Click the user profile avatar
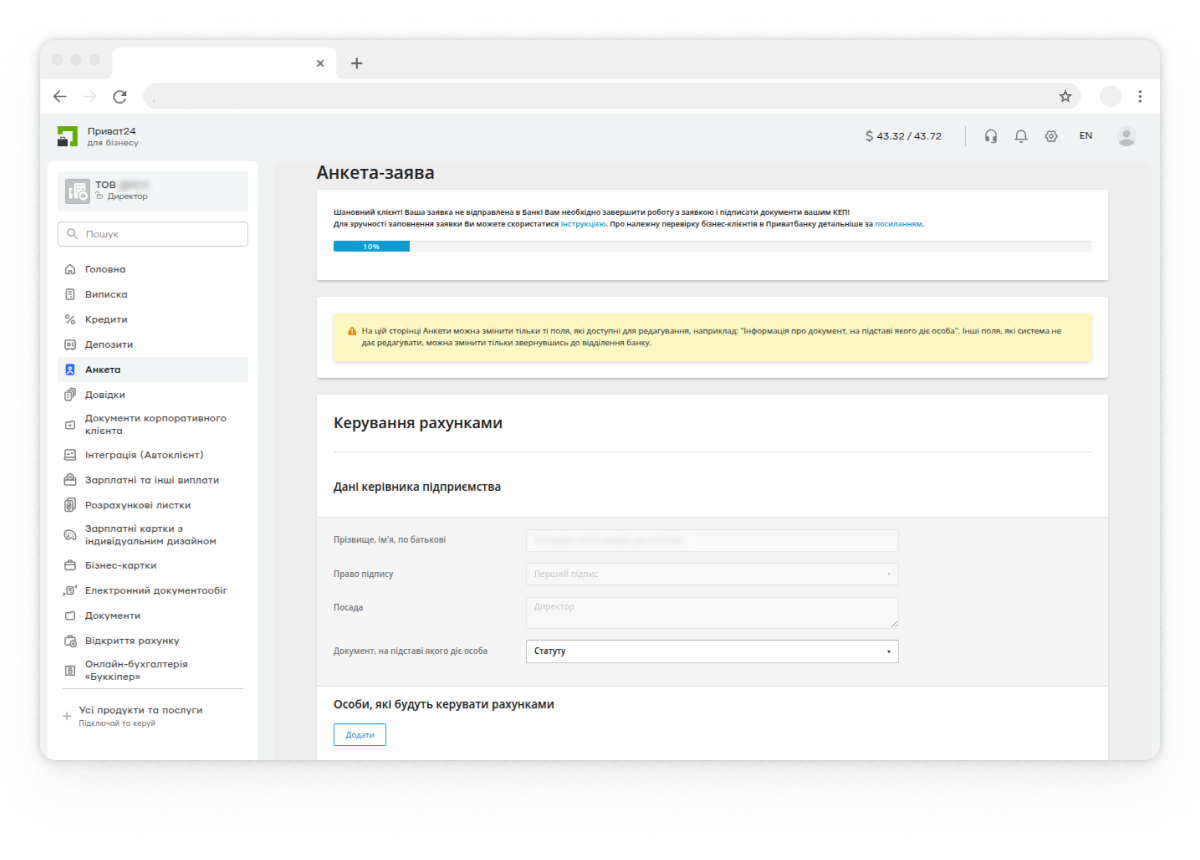This screenshot has height=860, width=1200. coord(1126,136)
